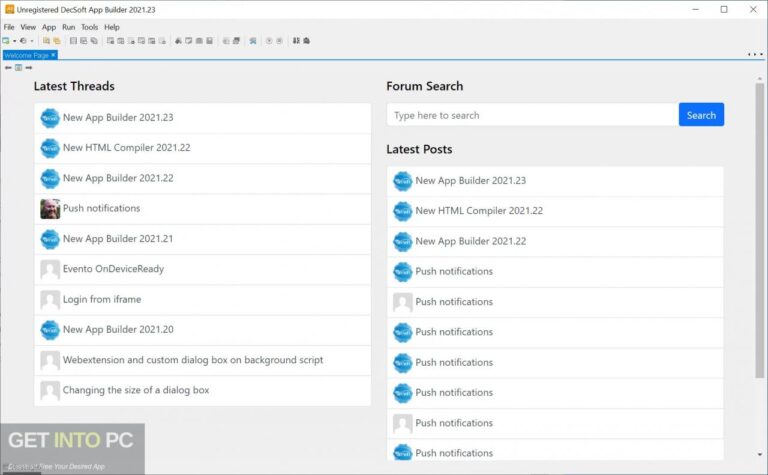
Task: Open 'New App Builder 2021.22' in Latest Posts
Action: [471, 241]
